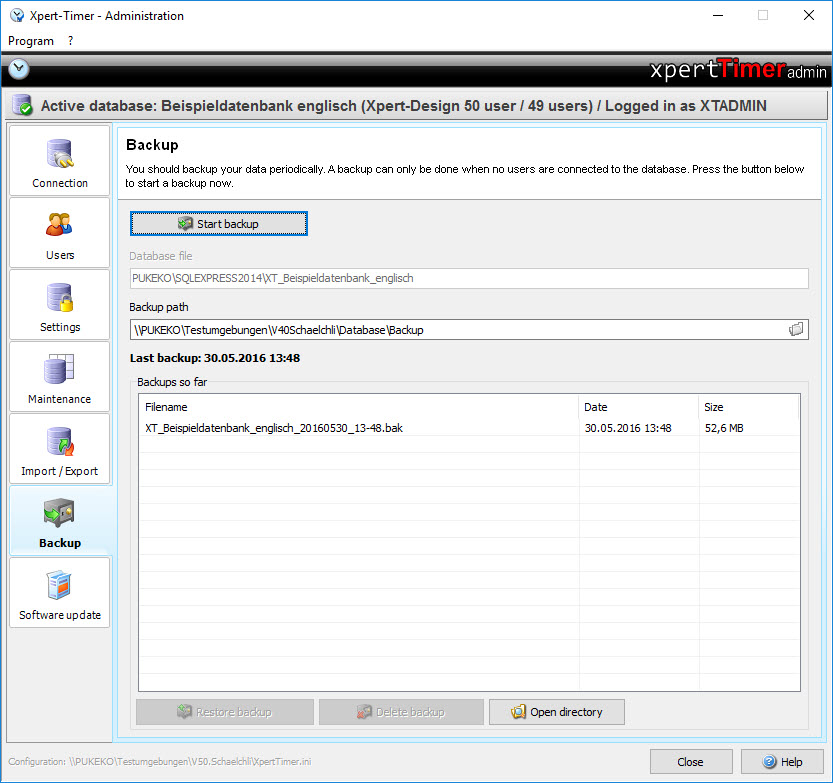Sort backups by Date column header
Image resolution: width=833 pixels, height=783 pixels.
pyautogui.click(x=637, y=407)
